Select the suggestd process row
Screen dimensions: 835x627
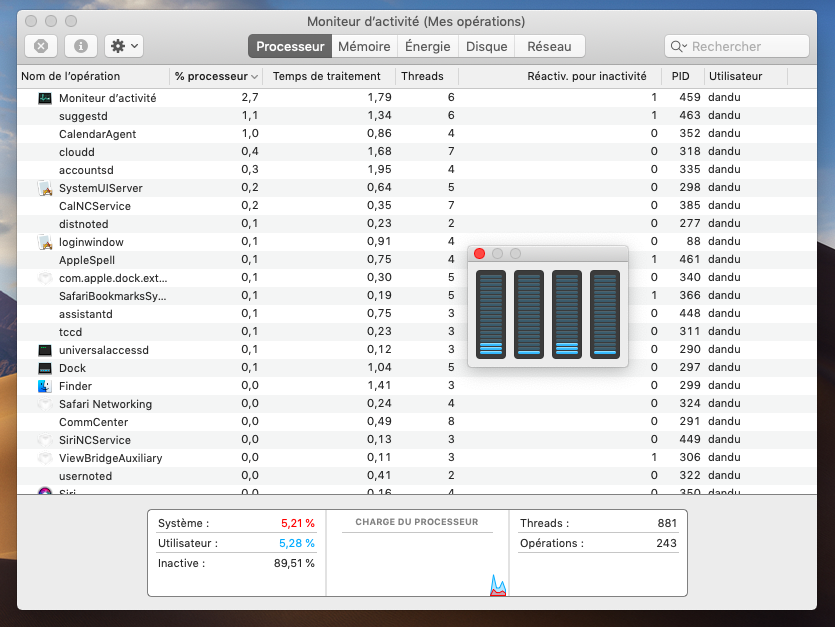coord(416,116)
